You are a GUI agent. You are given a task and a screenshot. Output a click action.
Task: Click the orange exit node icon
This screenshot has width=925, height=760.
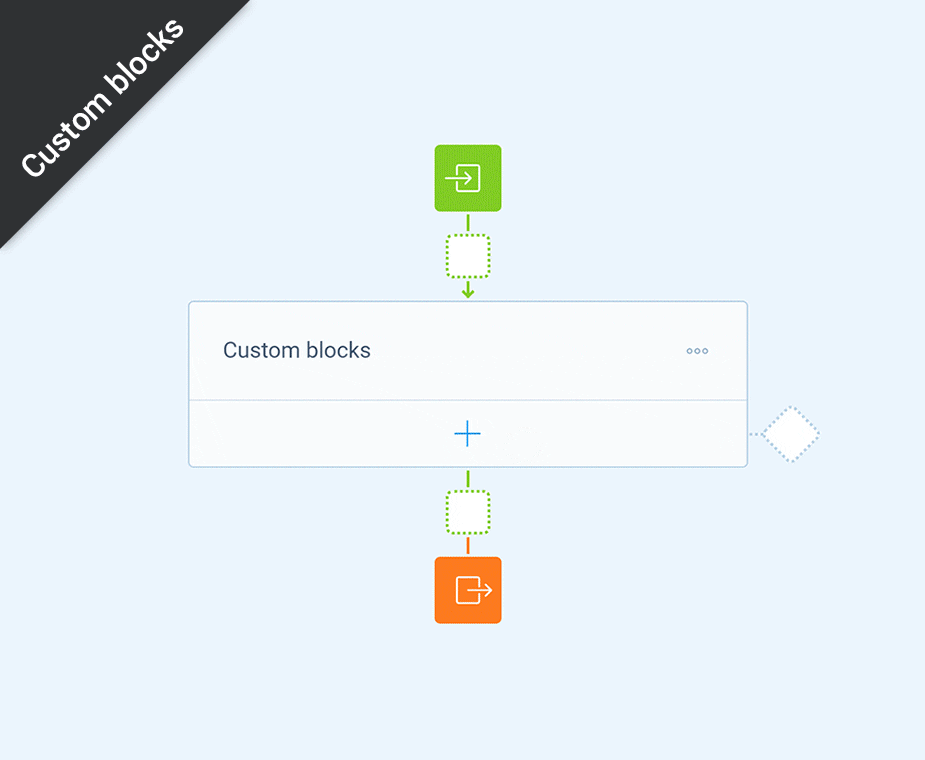[x=468, y=590]
